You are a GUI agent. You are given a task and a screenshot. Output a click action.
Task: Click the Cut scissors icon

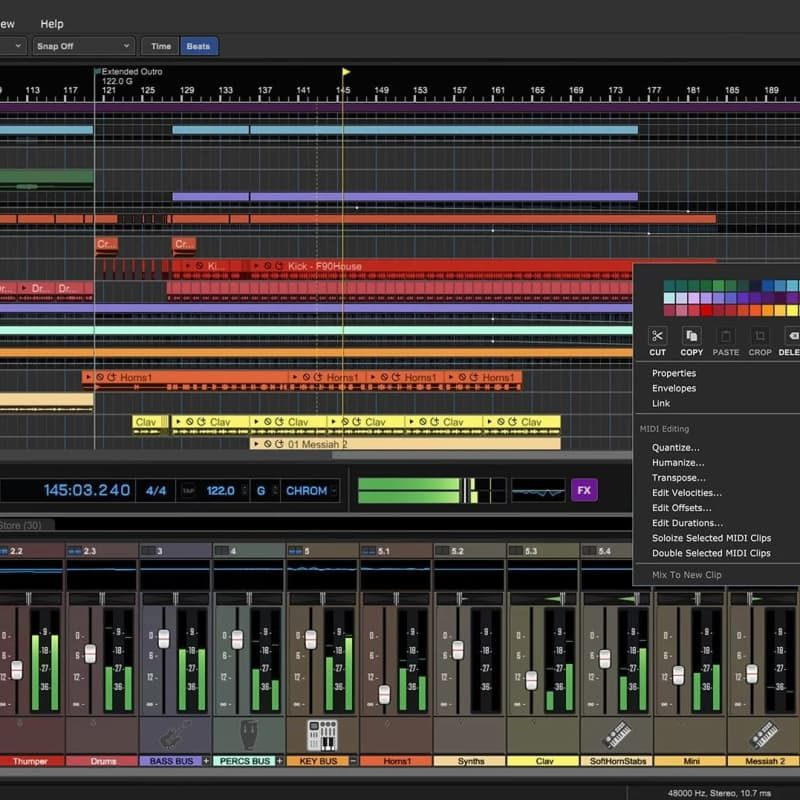coord(657,337)
